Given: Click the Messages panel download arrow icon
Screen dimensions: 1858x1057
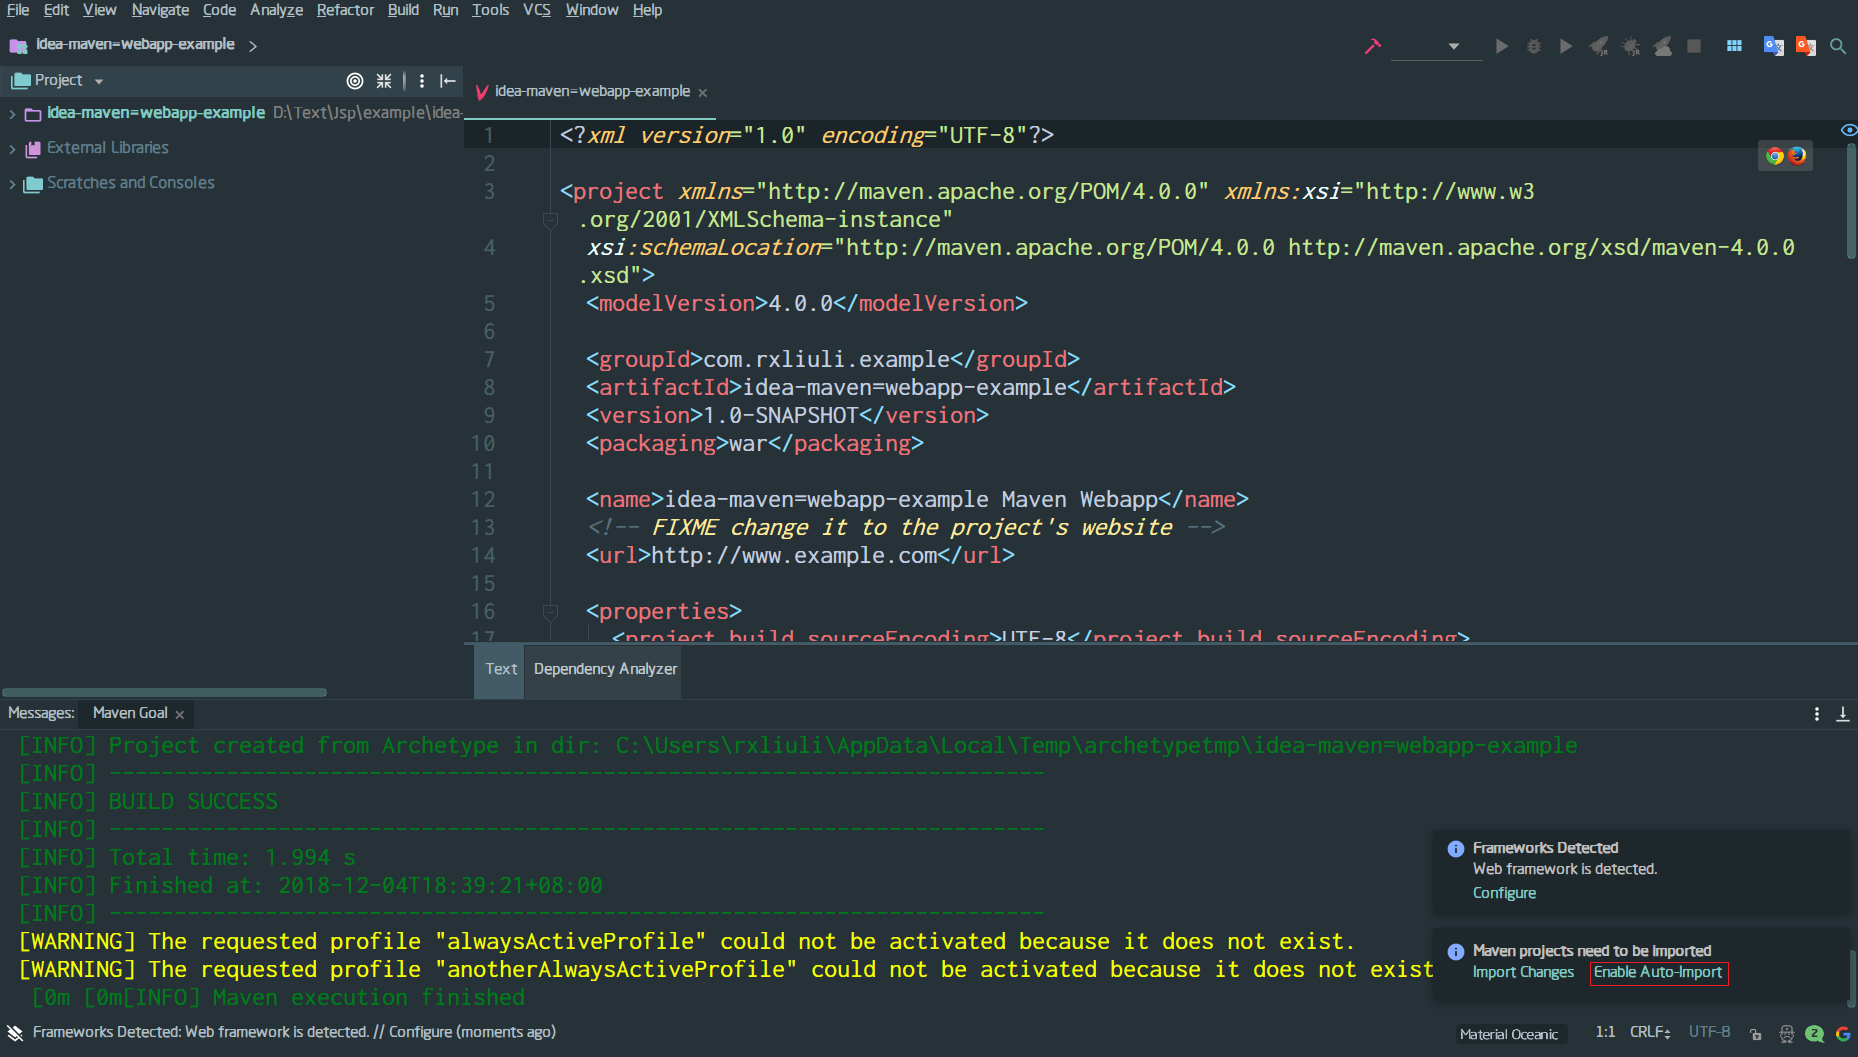Looking at the screenshot, I should pyautogui.click(x=1843, y=714).
